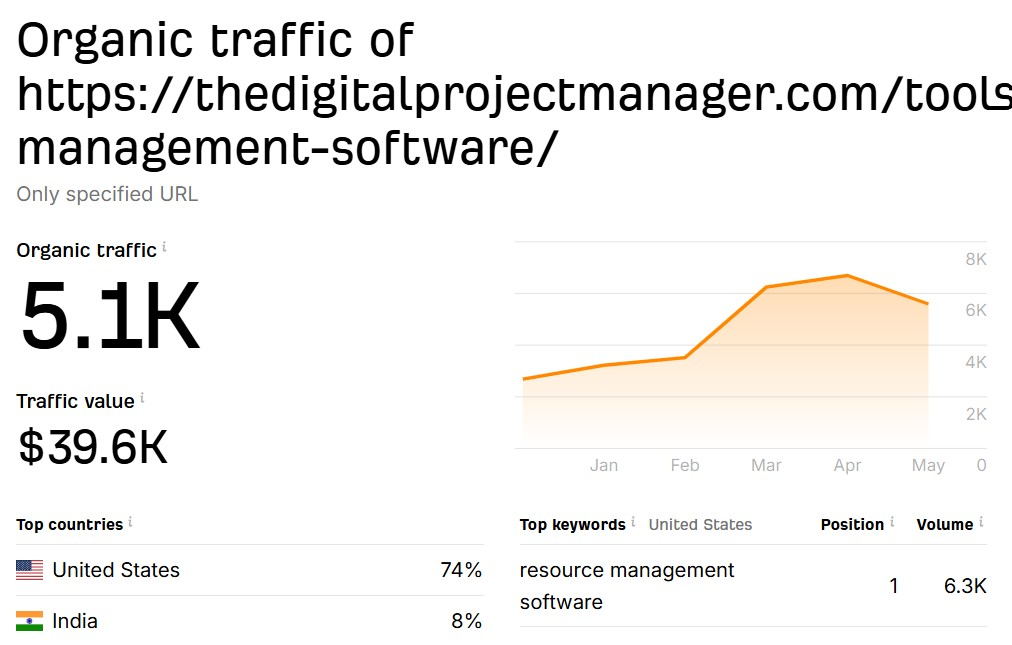The width and height of the screenshot is (1012, 645).
Task: Click the 6.3K keyword volume value
Action: 965,586
